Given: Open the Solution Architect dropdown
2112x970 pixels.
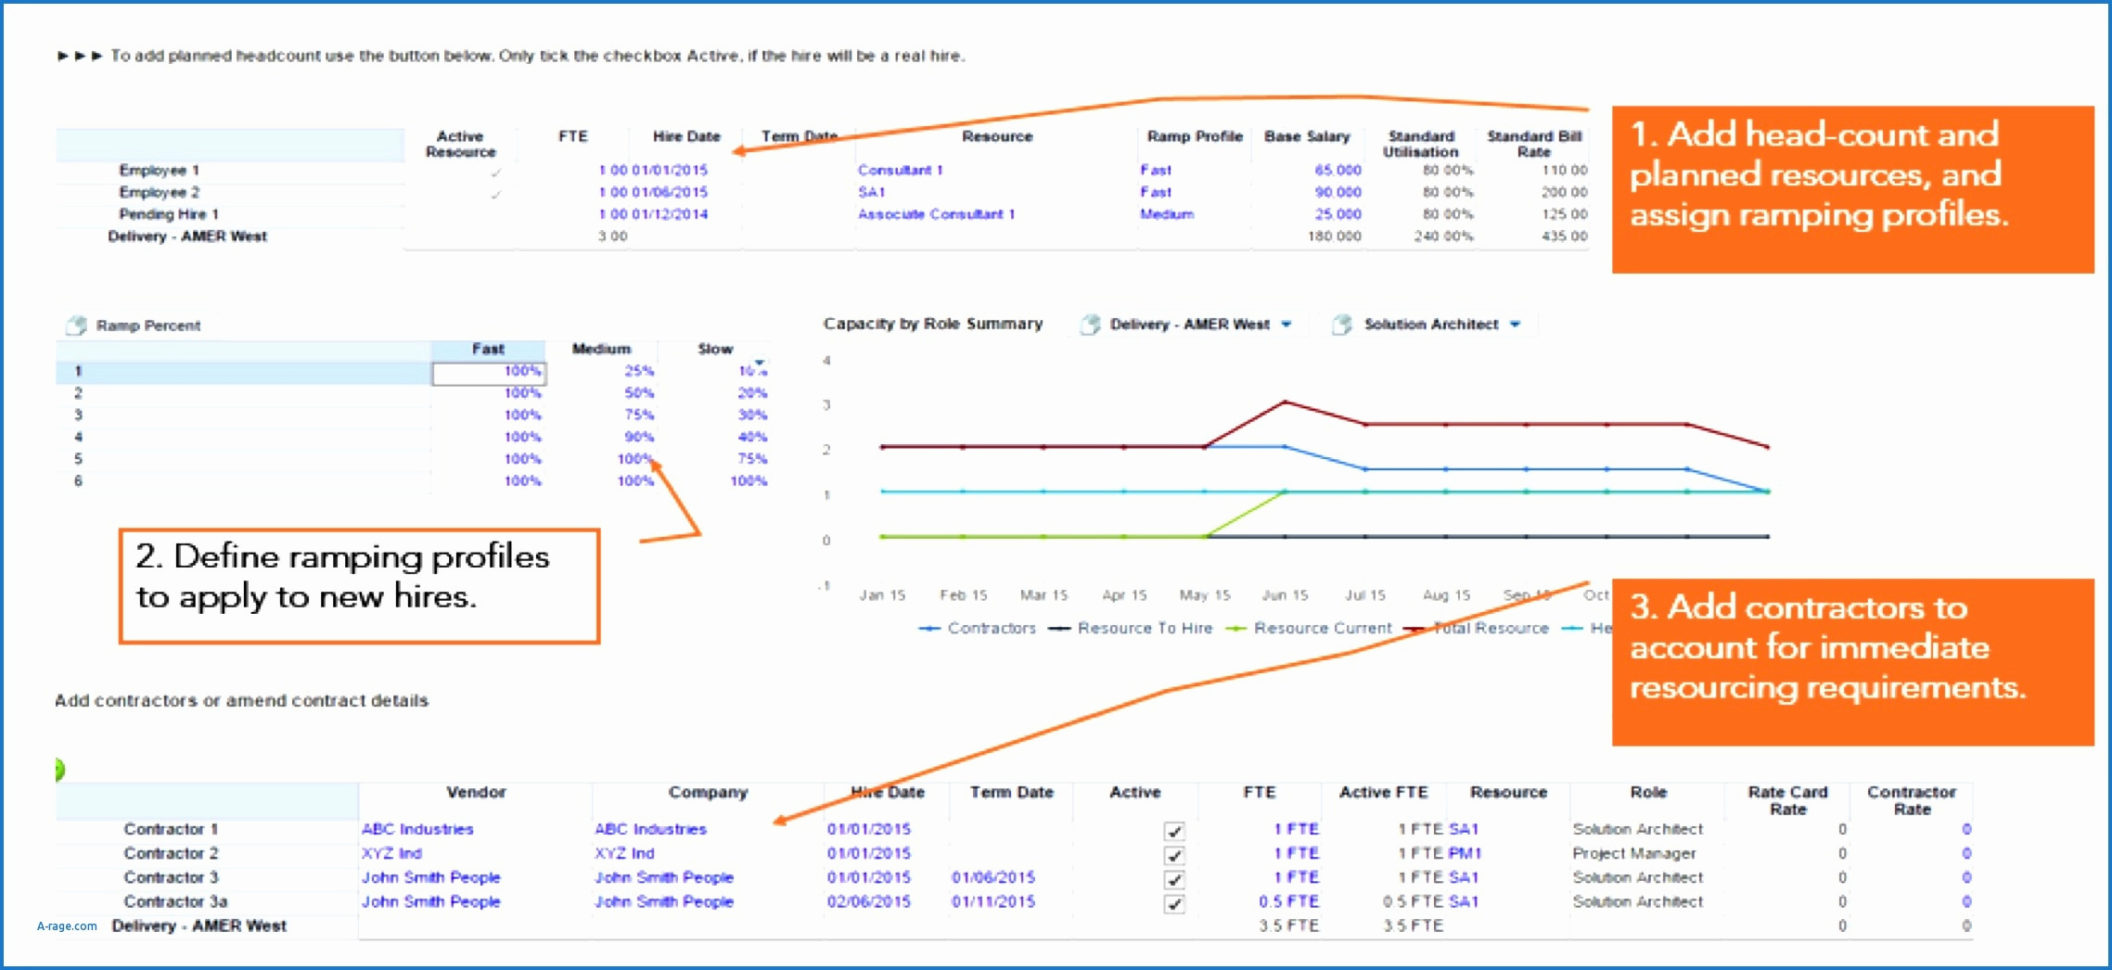Looking at the screenshot, I should [1515, 323].
